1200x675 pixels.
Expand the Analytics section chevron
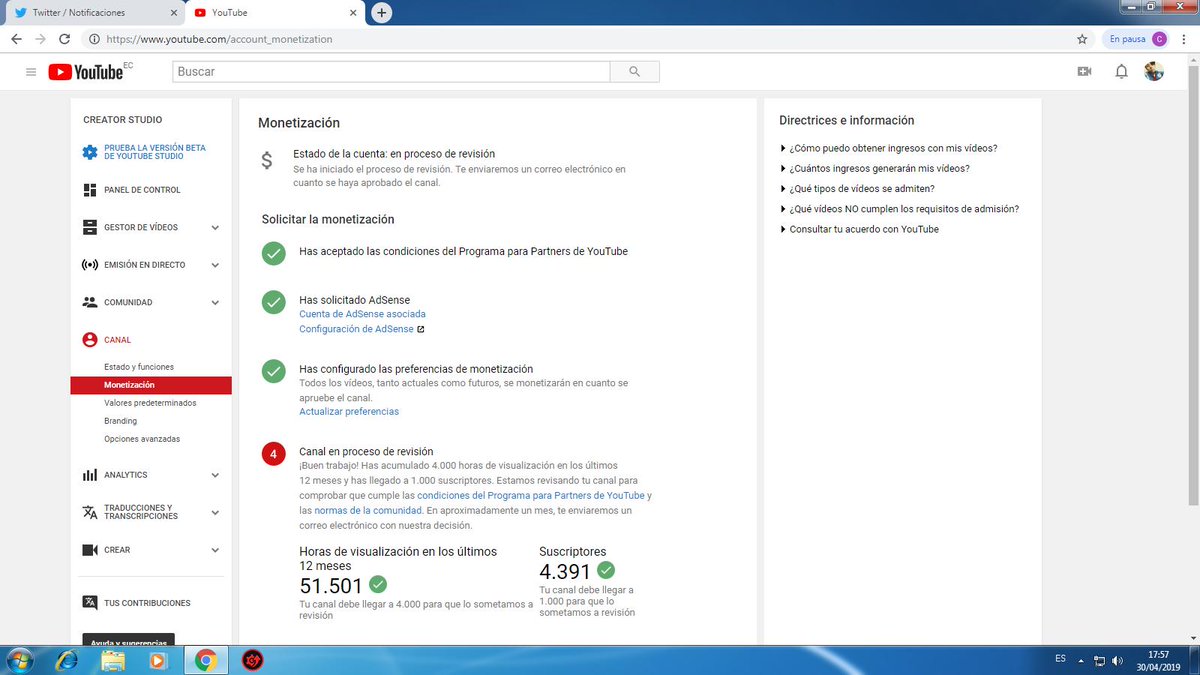click(215, 475)
